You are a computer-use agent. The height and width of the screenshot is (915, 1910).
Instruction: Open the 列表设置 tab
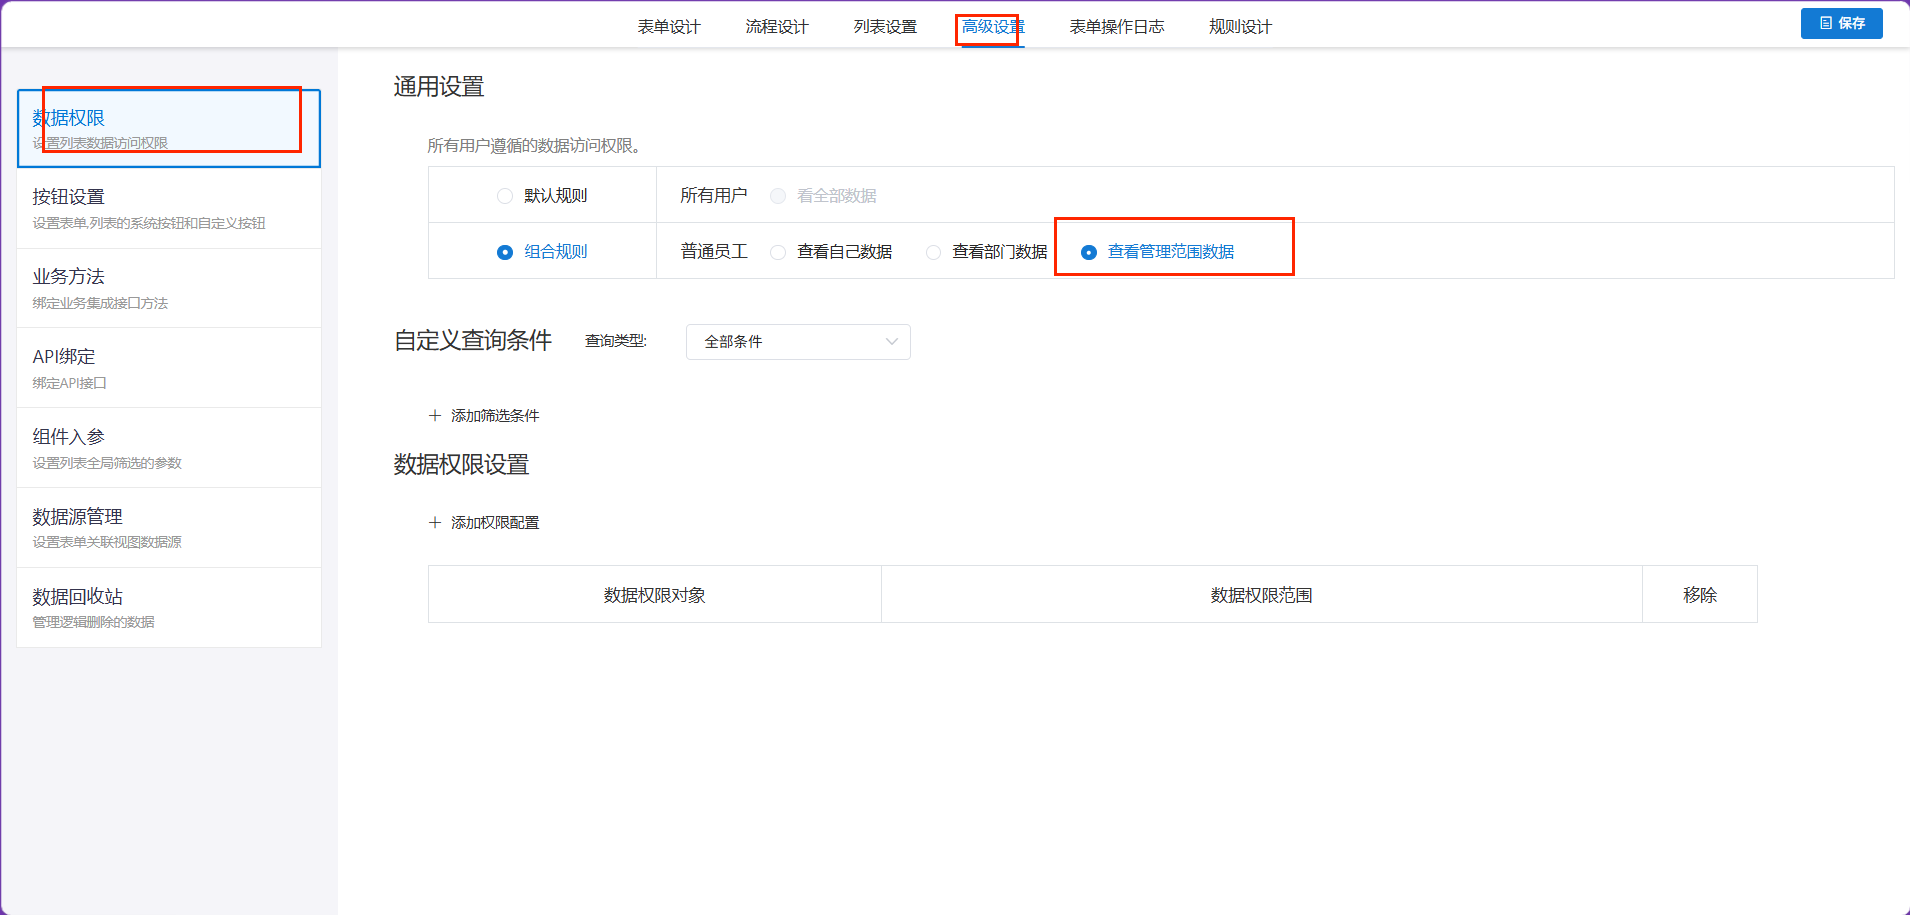(x=885, y=27)
